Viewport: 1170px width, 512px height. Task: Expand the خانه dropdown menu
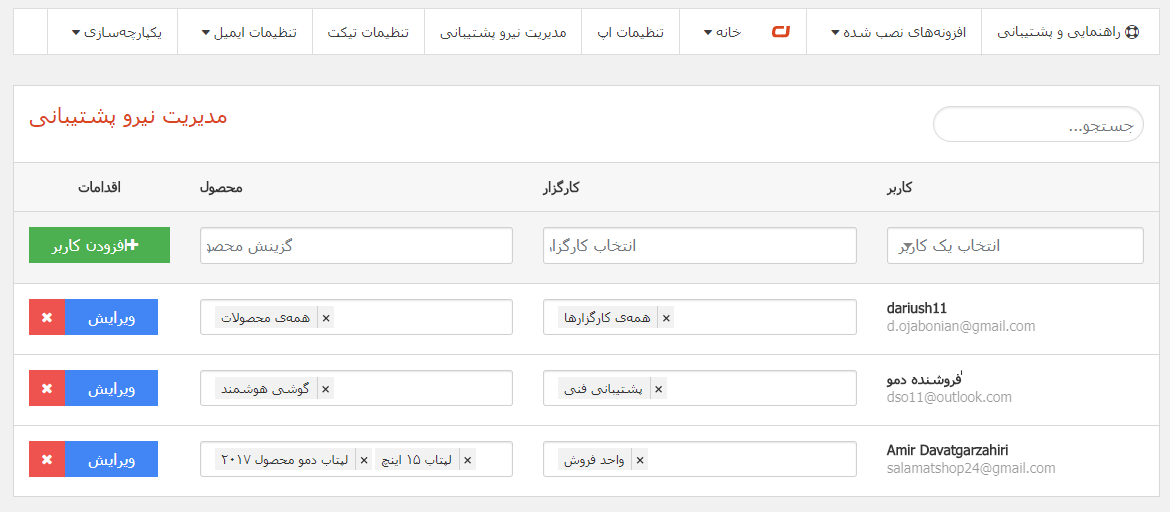(721, 32)
